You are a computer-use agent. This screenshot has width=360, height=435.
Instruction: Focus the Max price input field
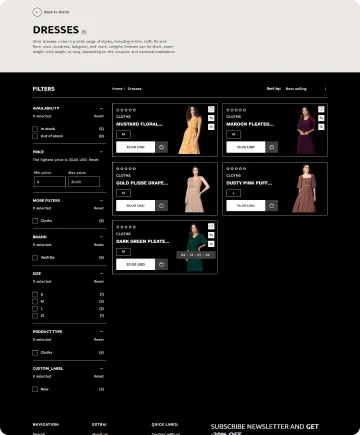pos(84,182)
